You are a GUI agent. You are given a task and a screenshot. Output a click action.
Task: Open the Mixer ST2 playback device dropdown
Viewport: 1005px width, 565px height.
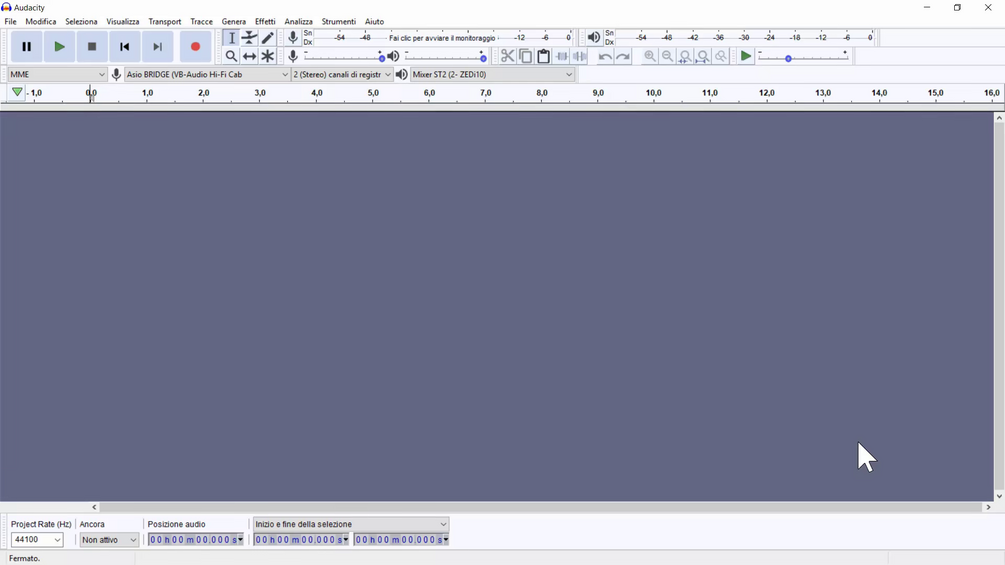tap(492, 74)
